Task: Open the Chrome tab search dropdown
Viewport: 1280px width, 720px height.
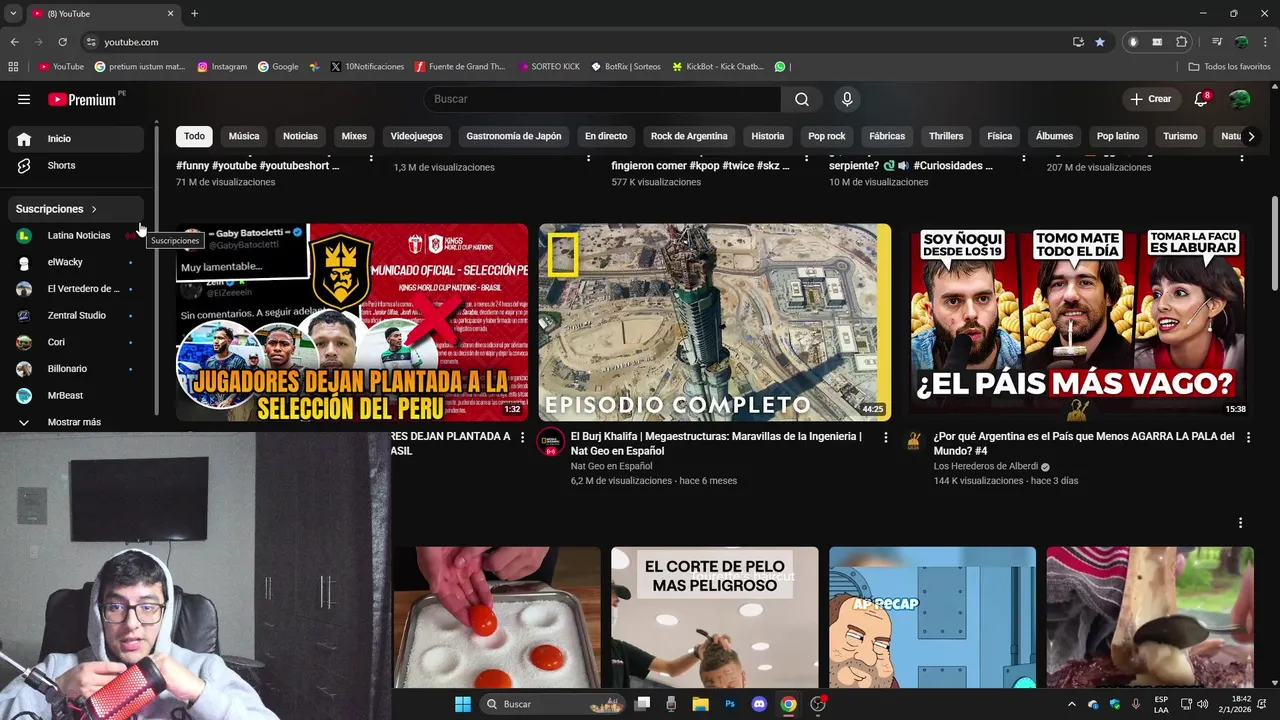Action: point(13,13)
